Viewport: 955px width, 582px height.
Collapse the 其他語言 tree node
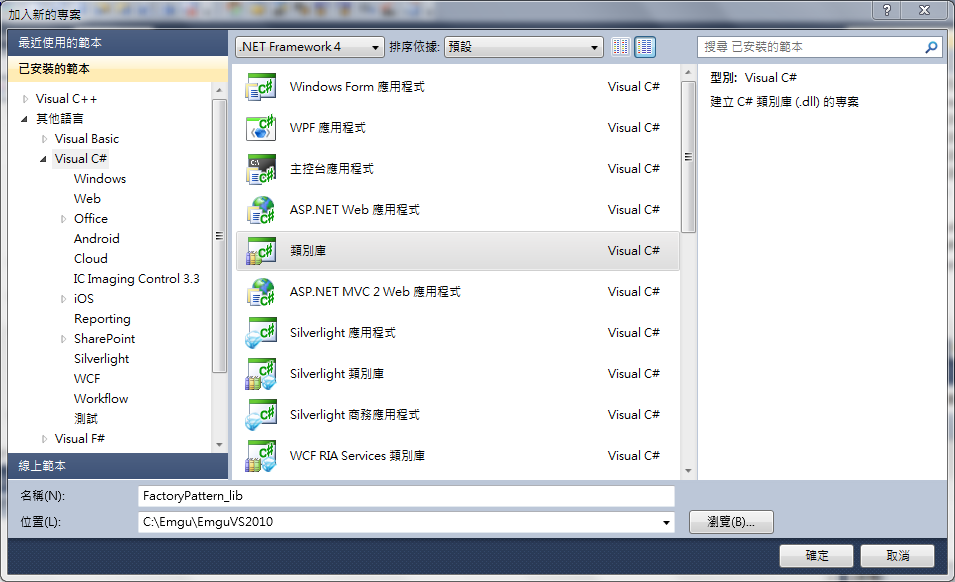[25, 119]
